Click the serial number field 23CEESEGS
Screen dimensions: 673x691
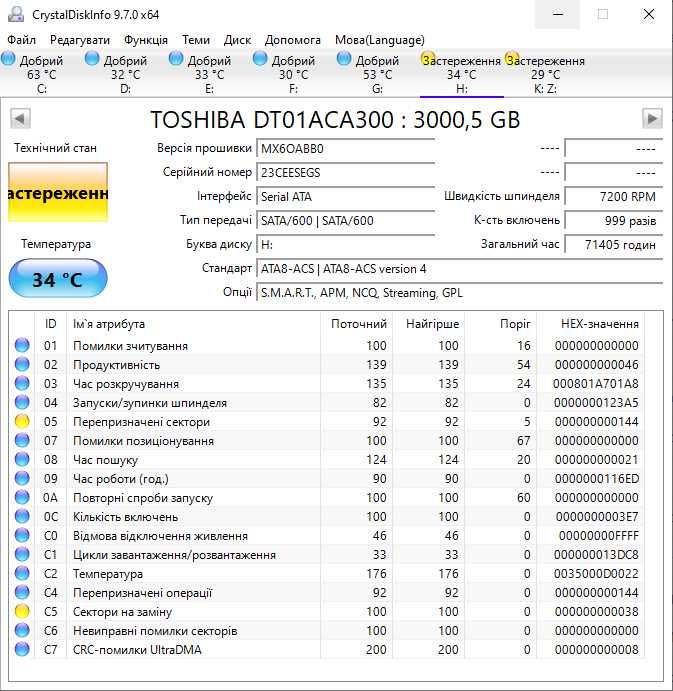tap(346, 172)
